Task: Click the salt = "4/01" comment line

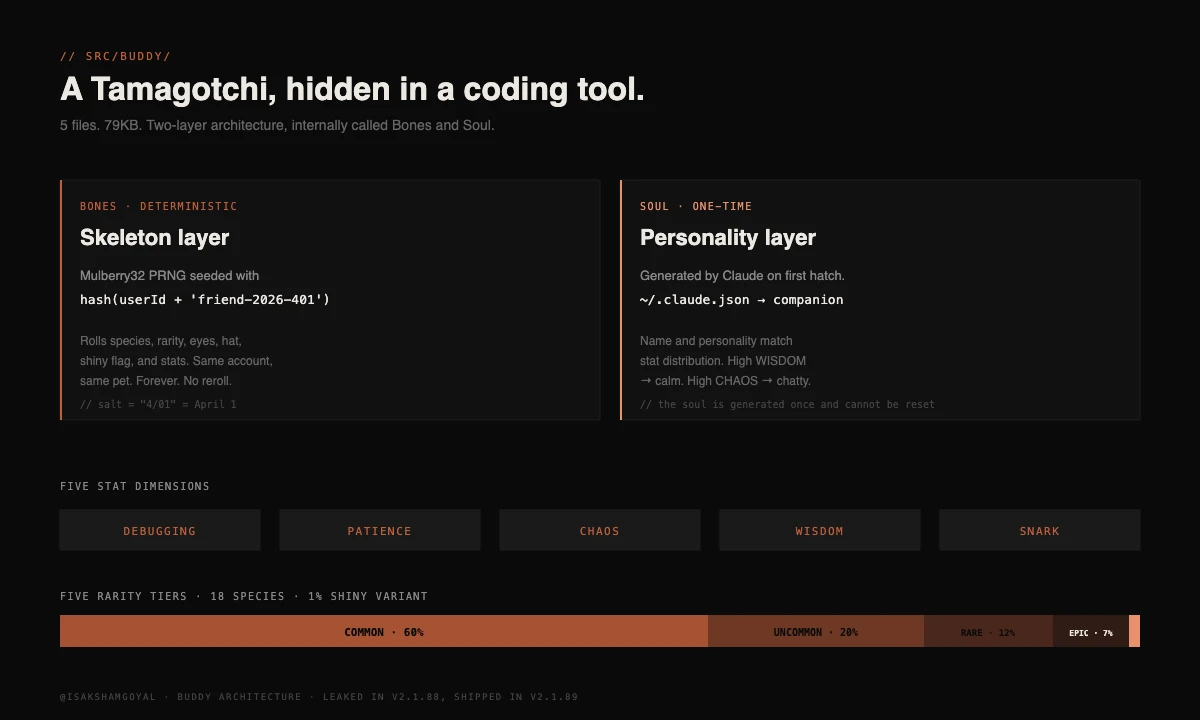Action: click(158, 405)
